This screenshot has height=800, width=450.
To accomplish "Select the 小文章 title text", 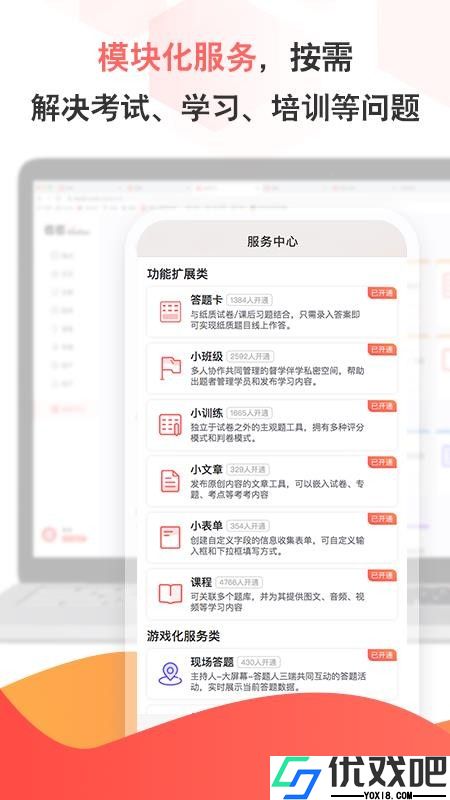I will pos(206,469).
